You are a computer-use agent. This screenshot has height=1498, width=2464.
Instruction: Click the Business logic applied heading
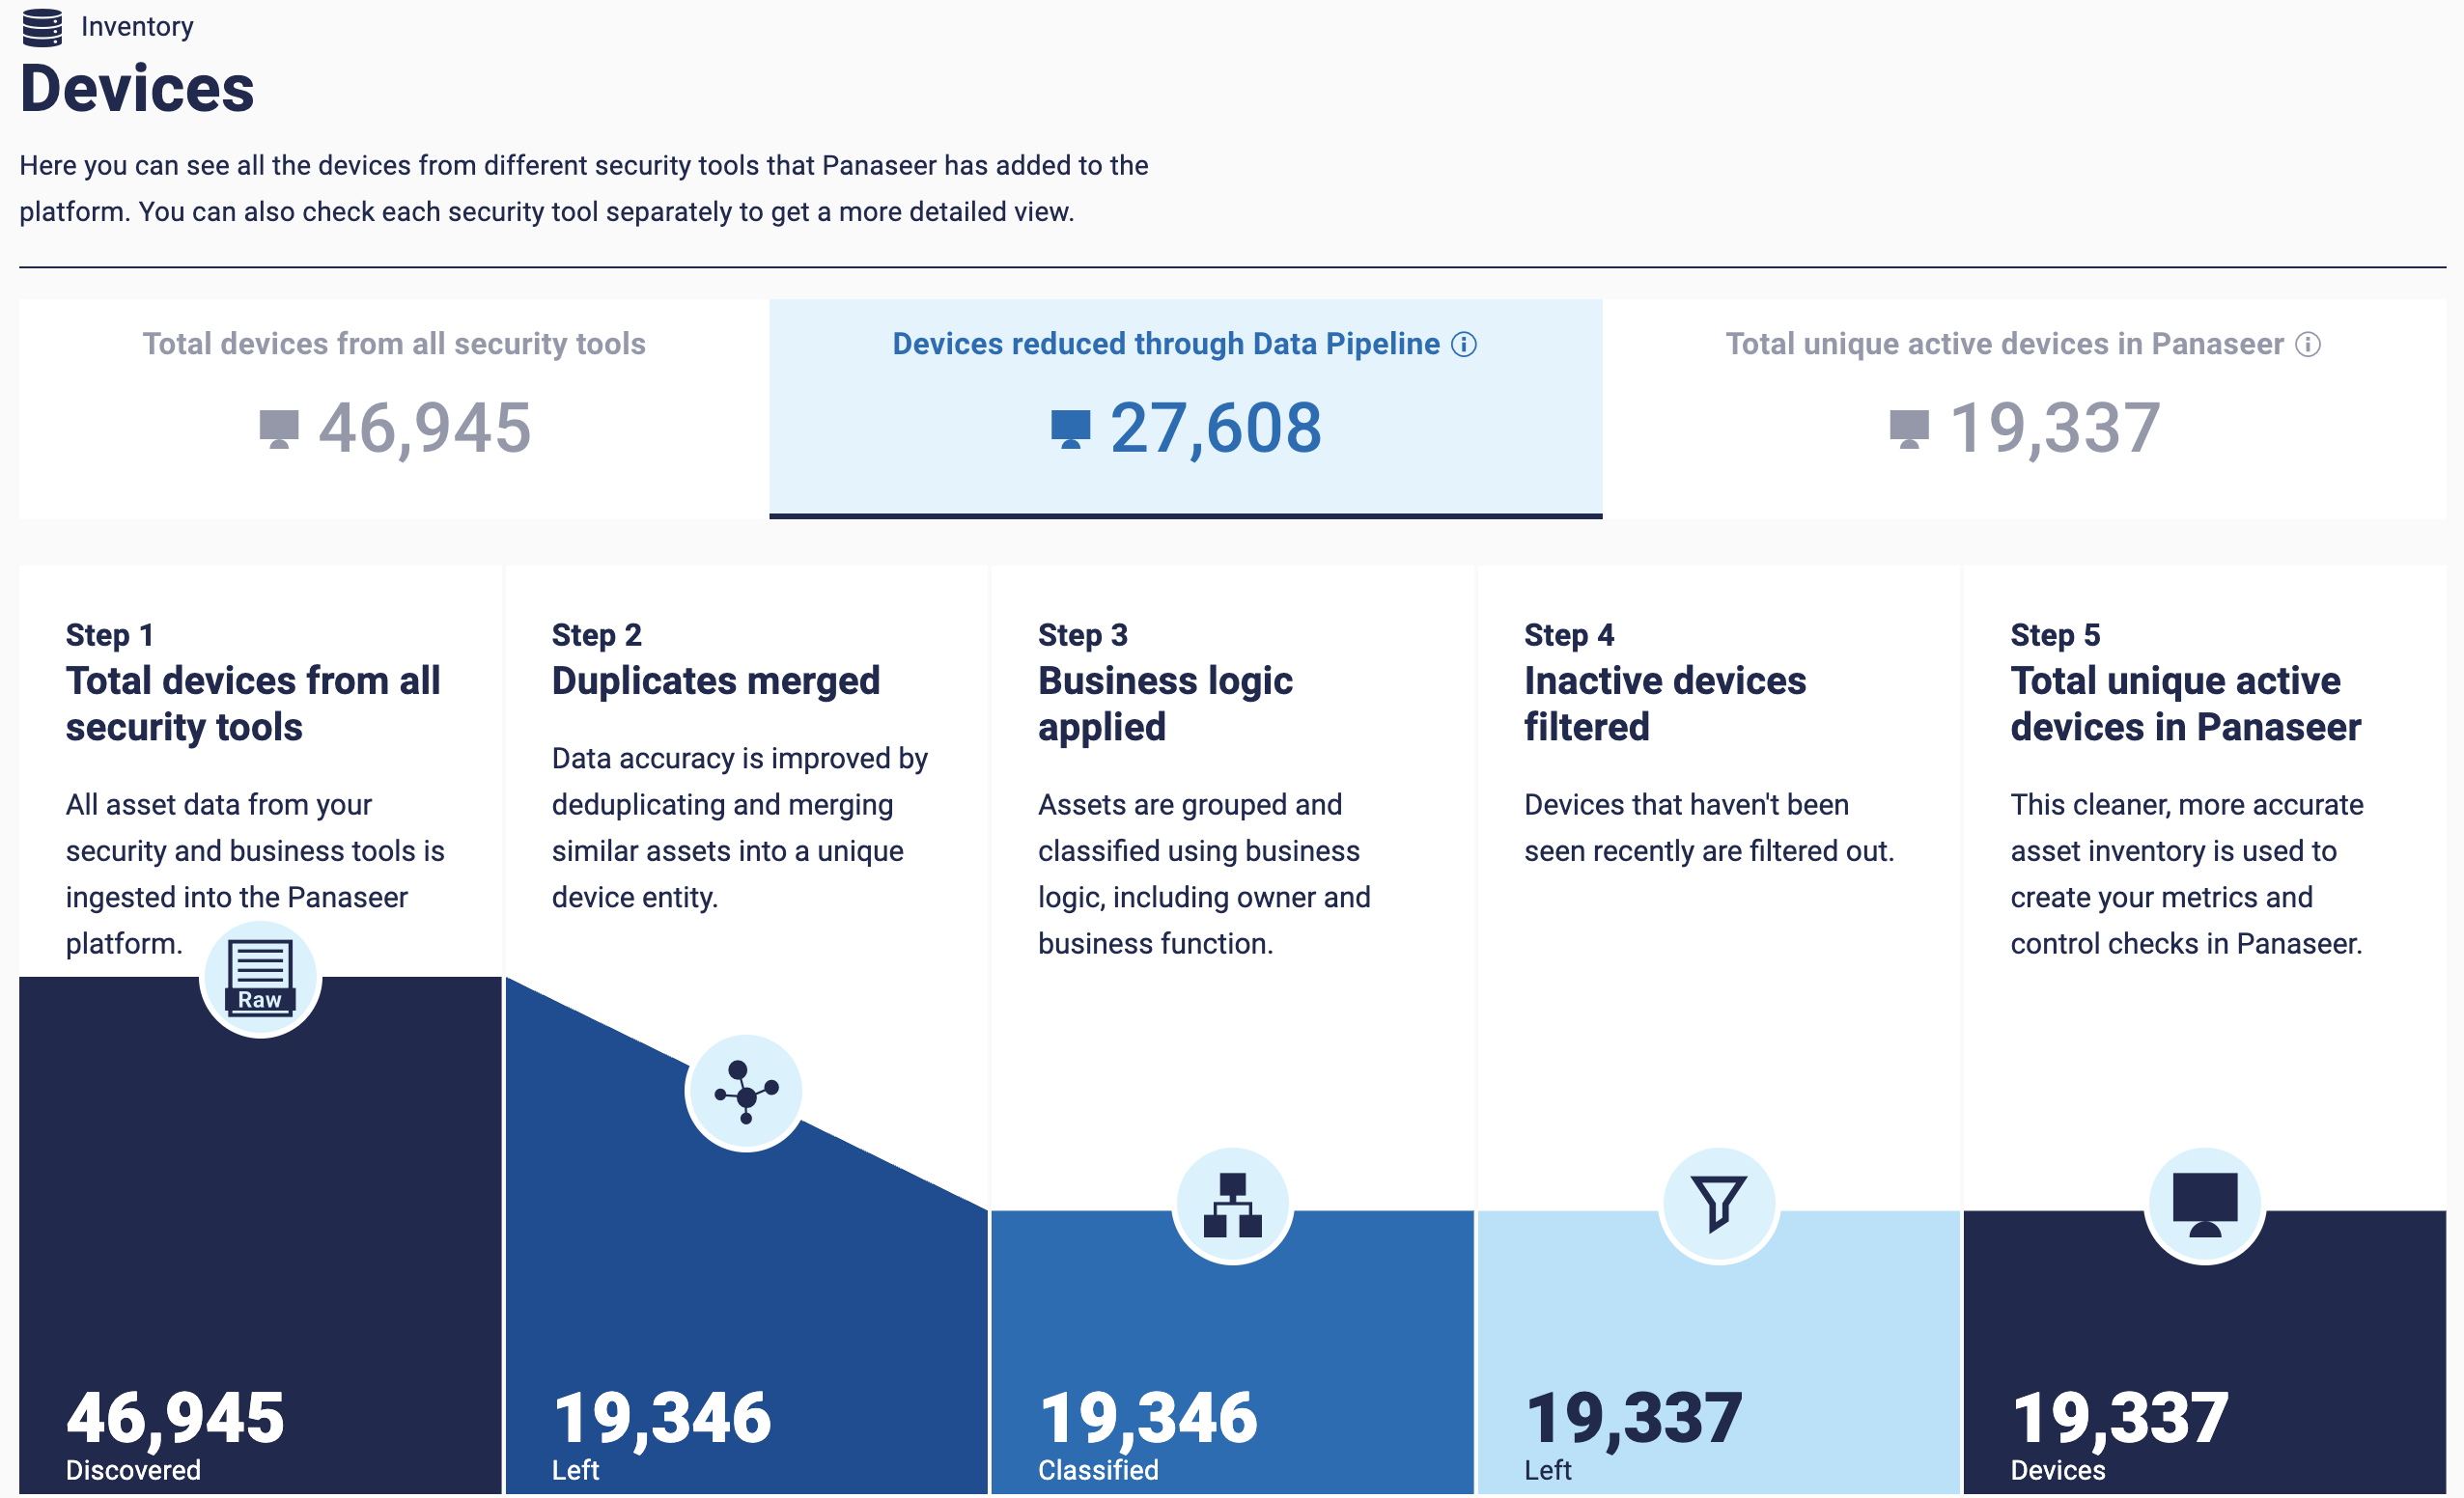(1166, 704)
